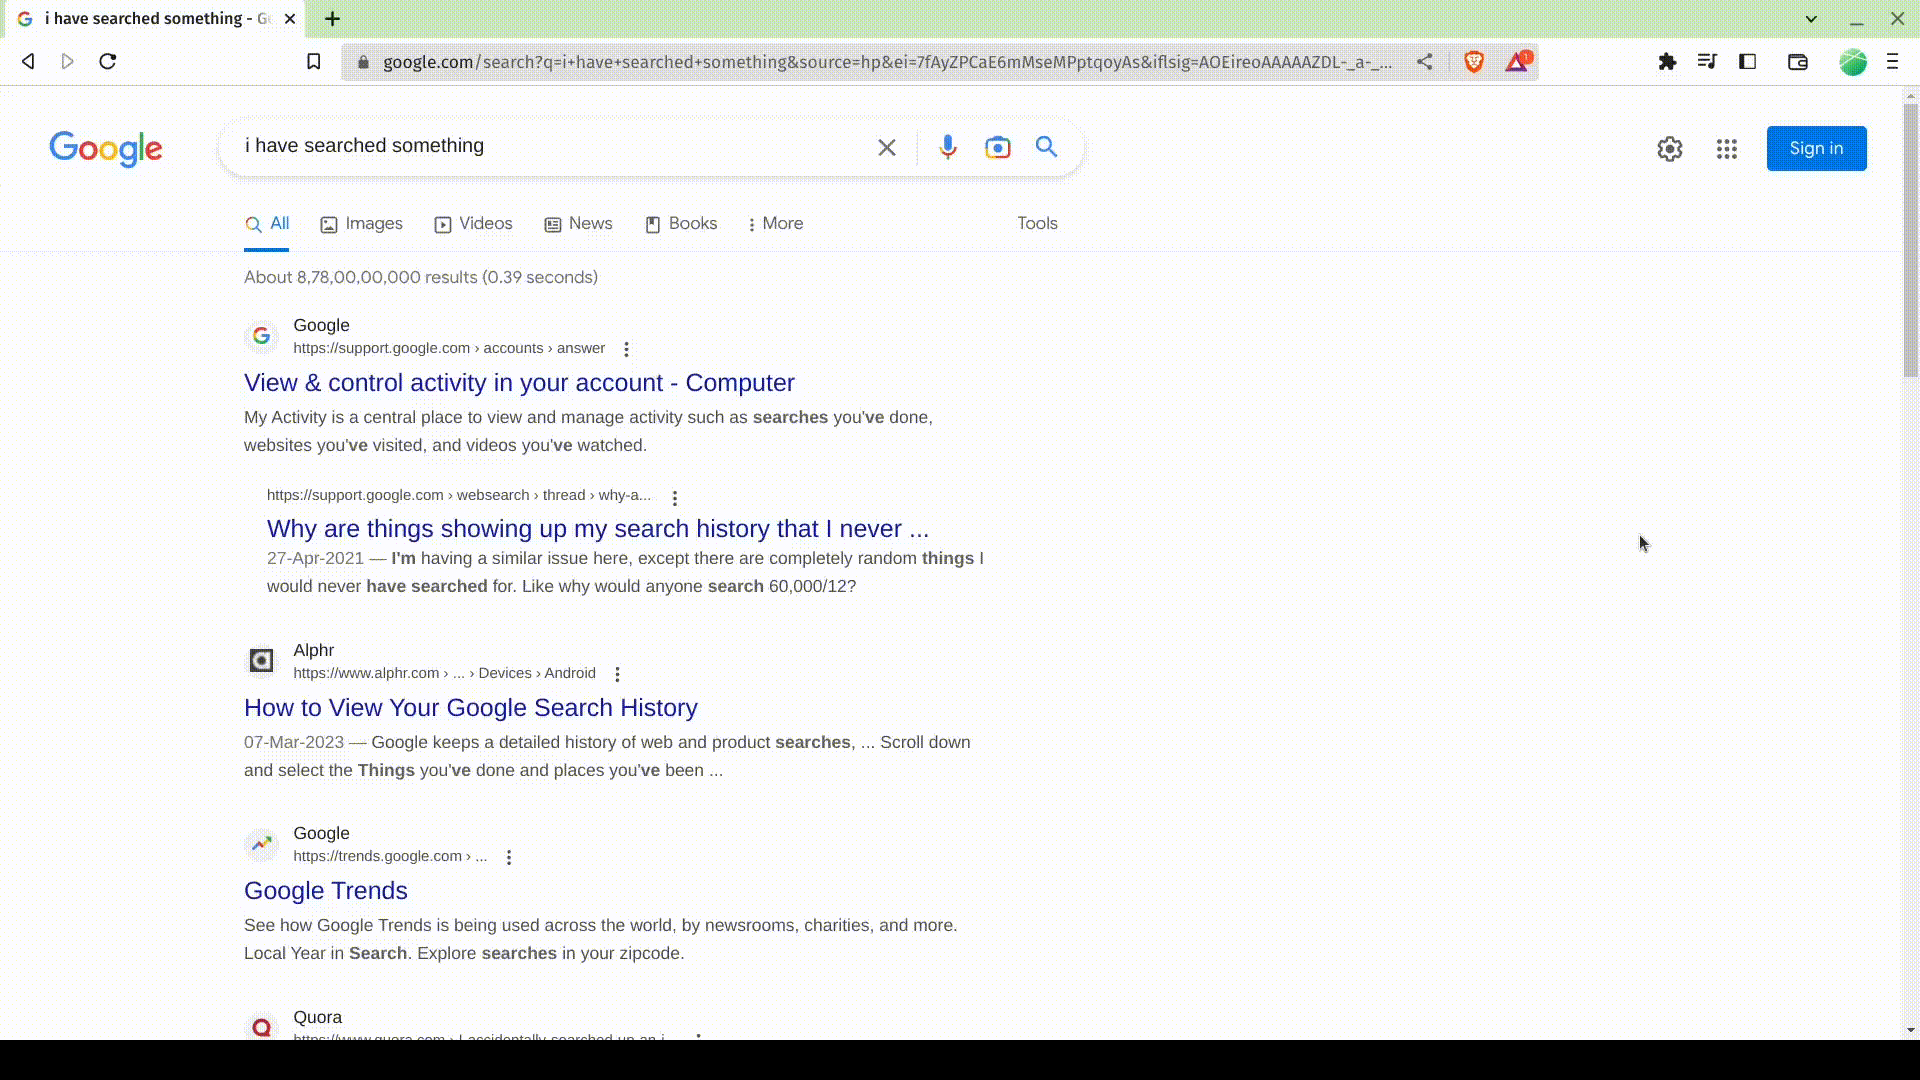The image size is (1920, 1080).
Task: Click the Alphr site name
Action: click(x=313, y=651)
